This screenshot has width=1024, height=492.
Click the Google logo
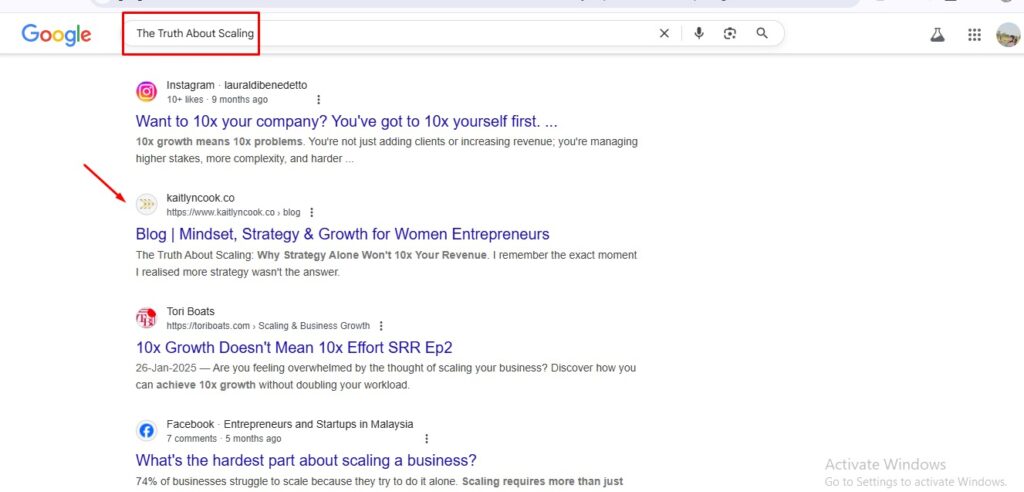point(56,35)
